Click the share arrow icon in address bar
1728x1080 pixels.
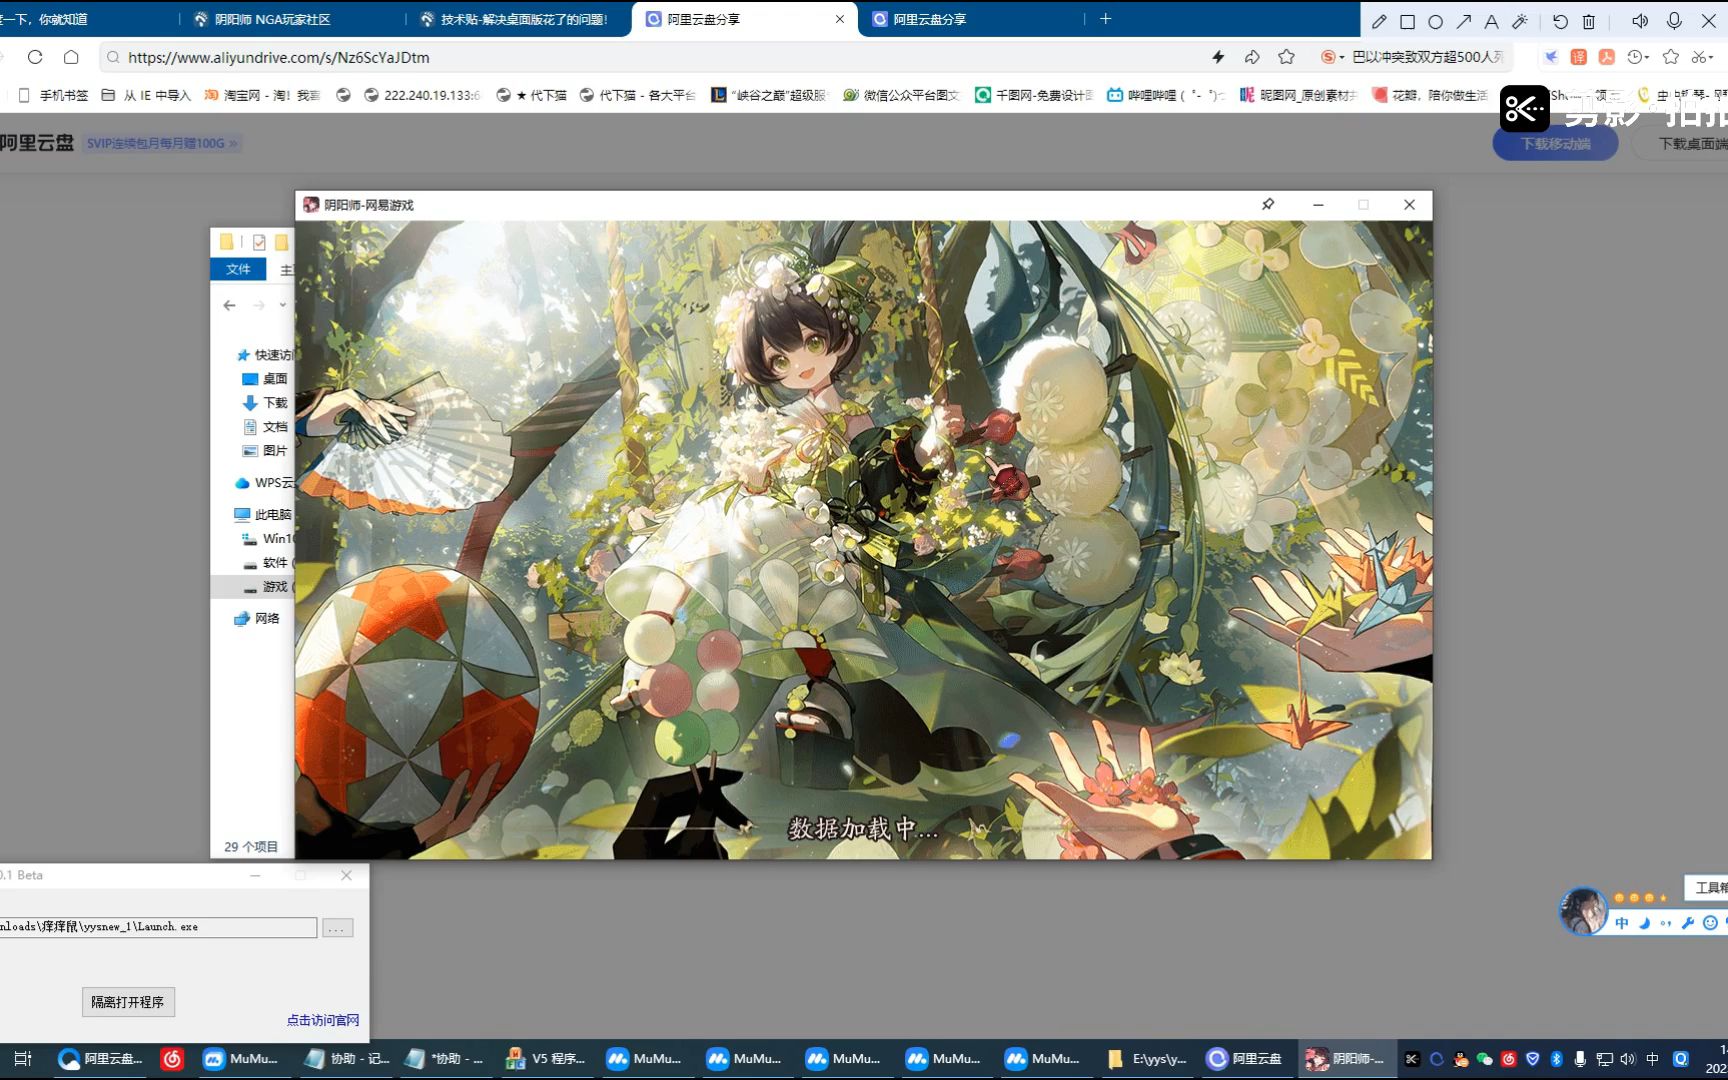(1252, 57)
